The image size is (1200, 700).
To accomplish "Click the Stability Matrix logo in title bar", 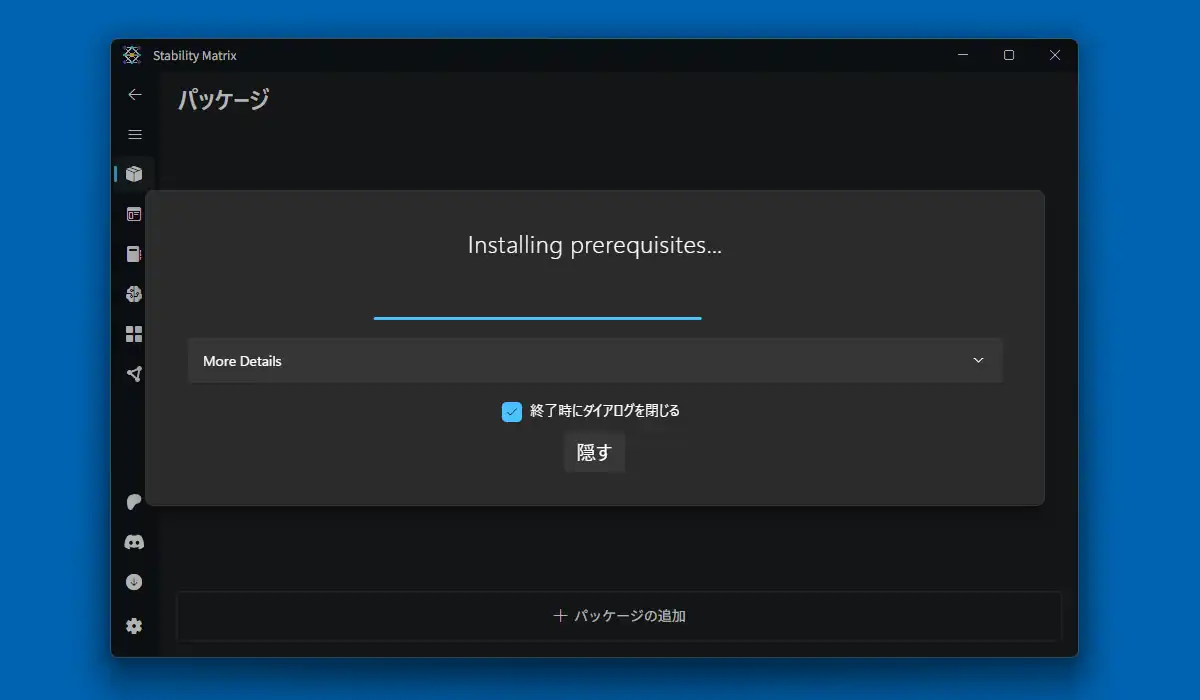I will (132, 55).
